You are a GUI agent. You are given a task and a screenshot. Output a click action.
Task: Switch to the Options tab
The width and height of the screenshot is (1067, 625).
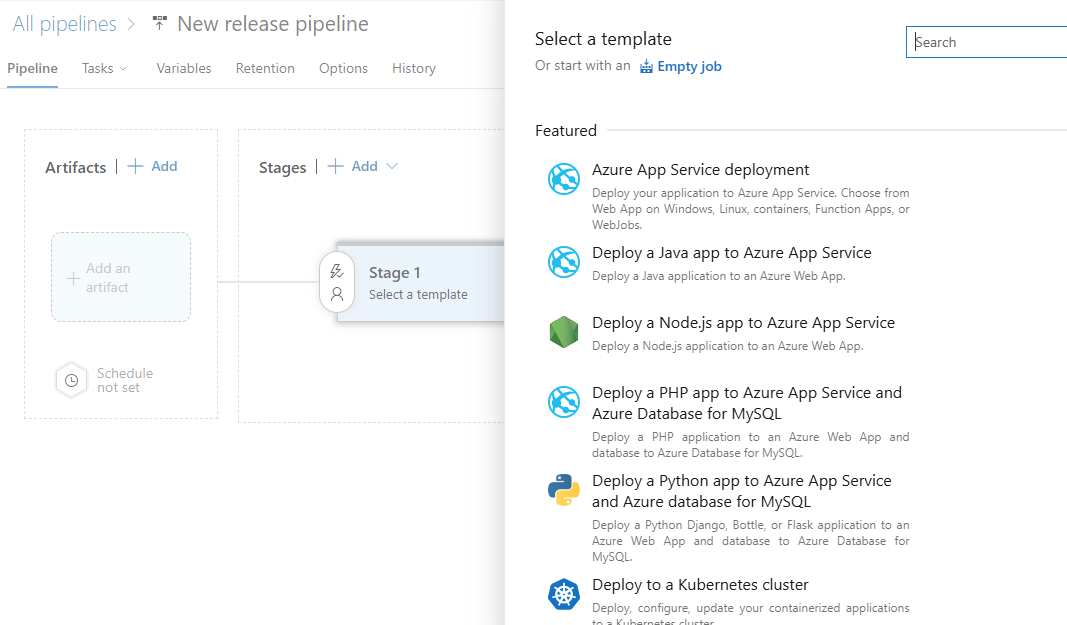(343, 68)
